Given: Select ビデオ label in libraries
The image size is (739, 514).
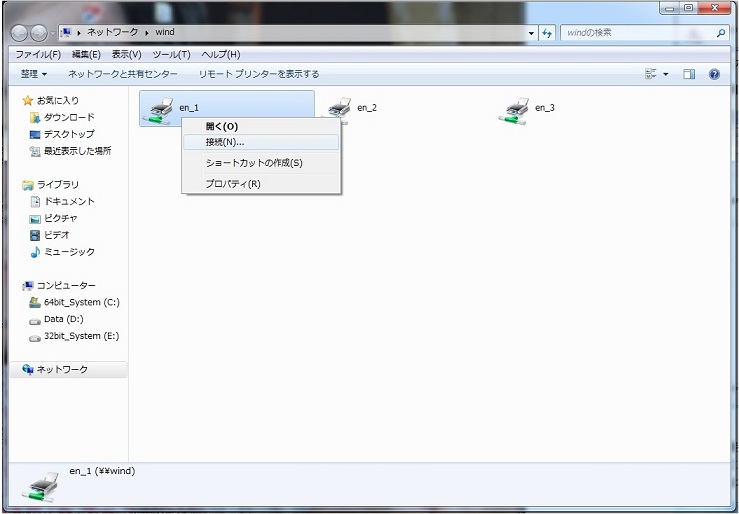Looking at the screenshot, I should coord(57,235).
